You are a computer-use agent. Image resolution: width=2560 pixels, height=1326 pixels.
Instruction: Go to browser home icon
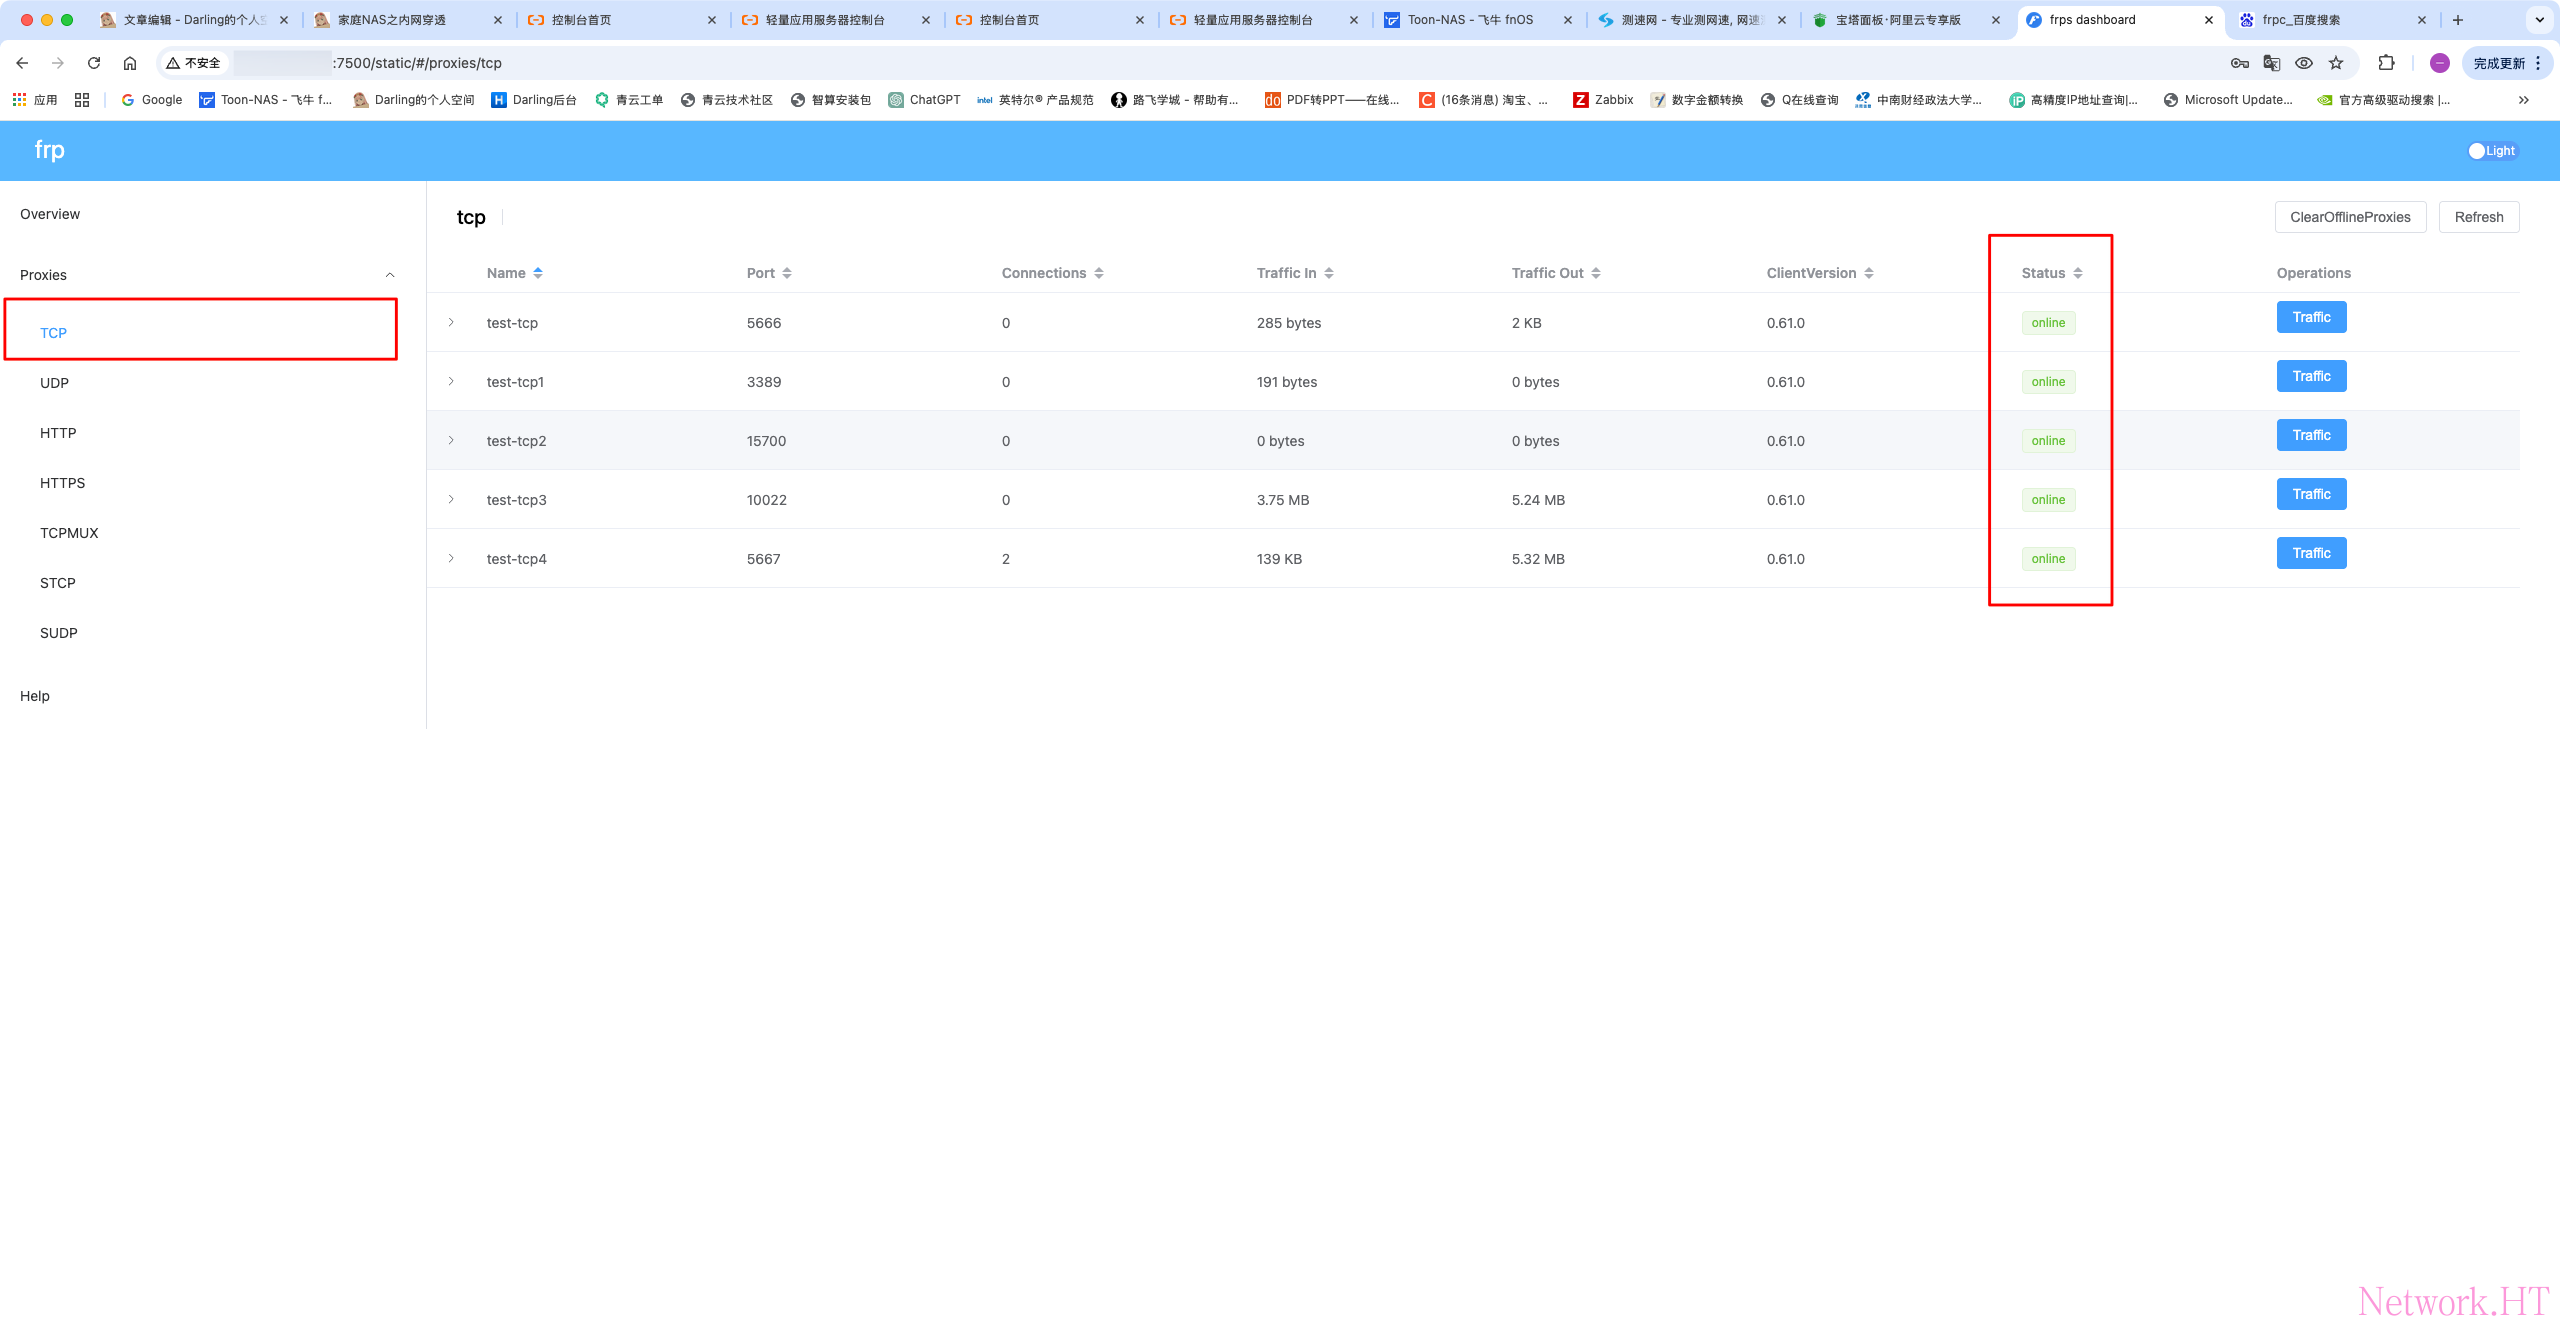click(x=130, y=63)
